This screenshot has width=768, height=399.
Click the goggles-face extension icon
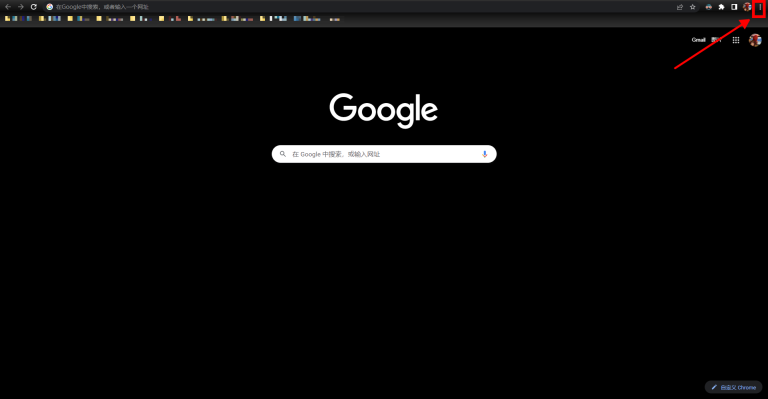(x=709, y=7)
